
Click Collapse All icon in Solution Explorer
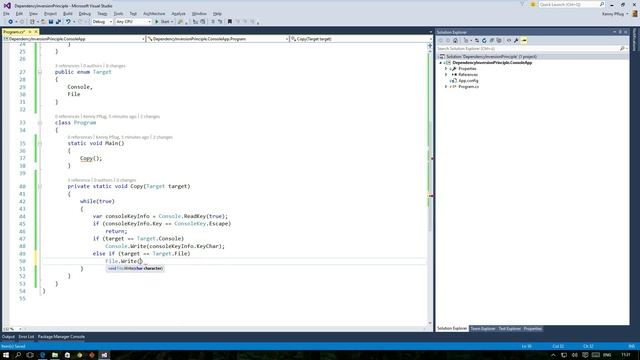pos(492,40)
